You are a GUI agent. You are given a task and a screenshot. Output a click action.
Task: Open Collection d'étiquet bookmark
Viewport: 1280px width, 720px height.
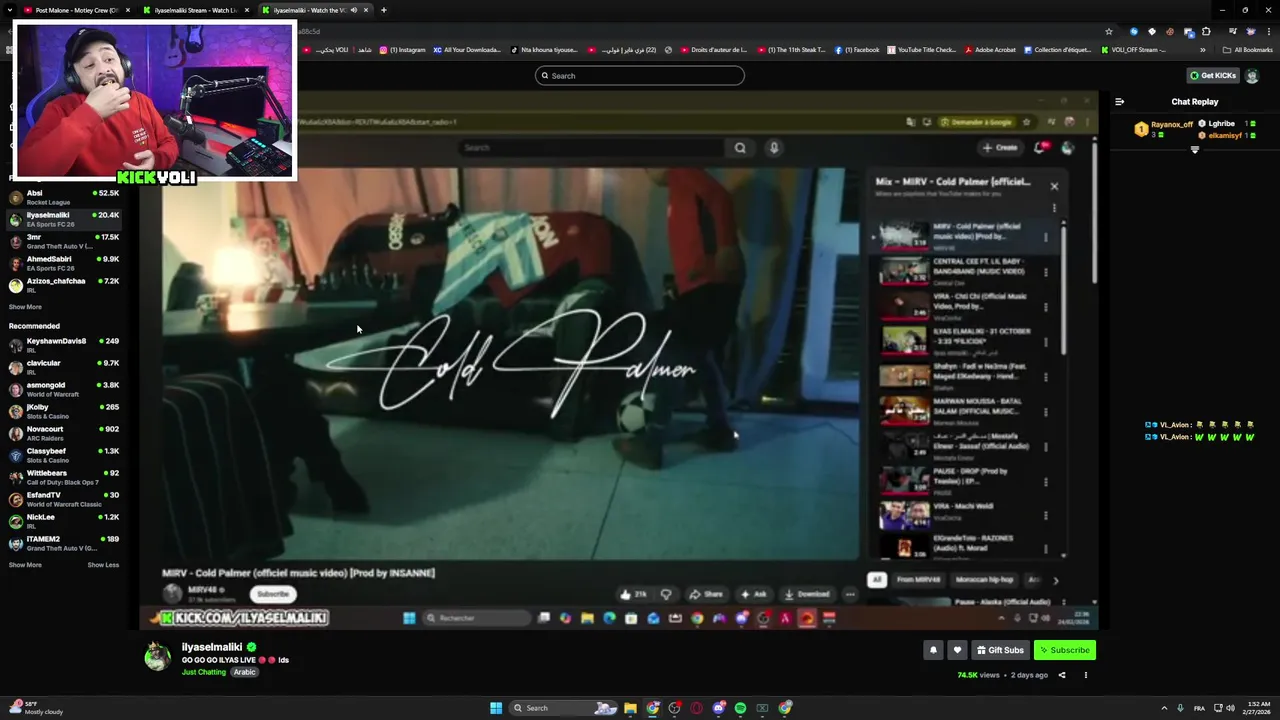pyautogui.click(x=1058, y=50)
